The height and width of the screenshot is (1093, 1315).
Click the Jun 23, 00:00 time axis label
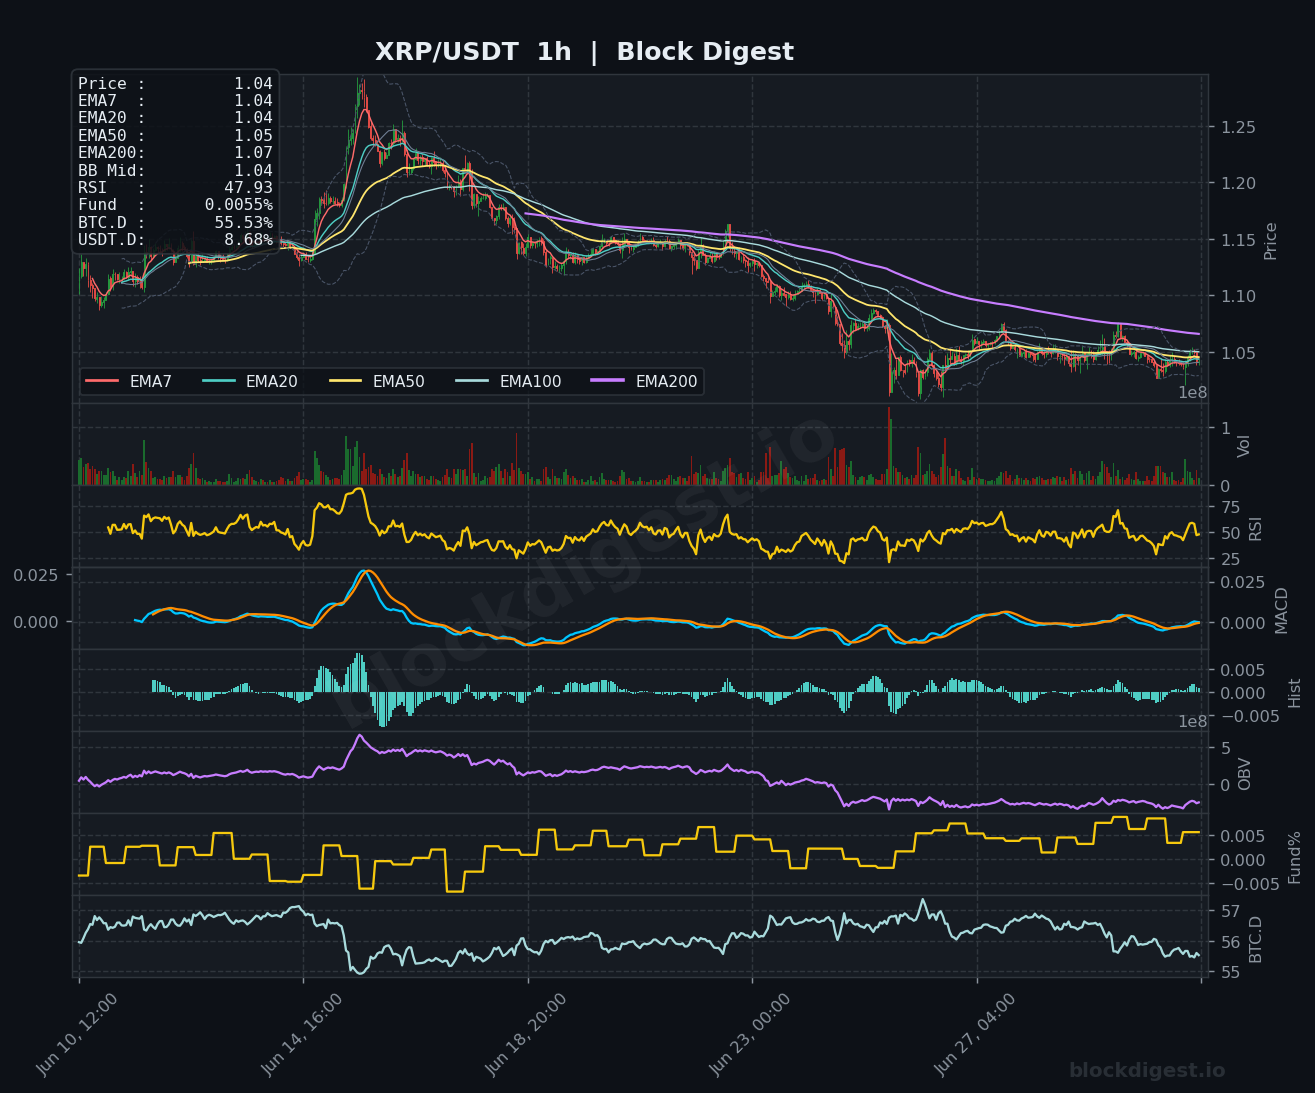(x=751, y=1035)
